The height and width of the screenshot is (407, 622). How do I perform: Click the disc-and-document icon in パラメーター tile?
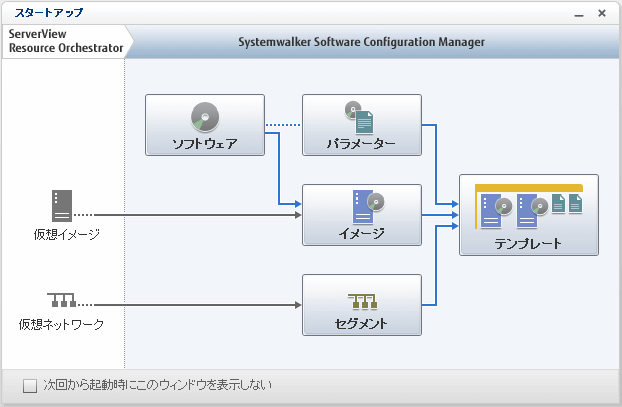359,117
